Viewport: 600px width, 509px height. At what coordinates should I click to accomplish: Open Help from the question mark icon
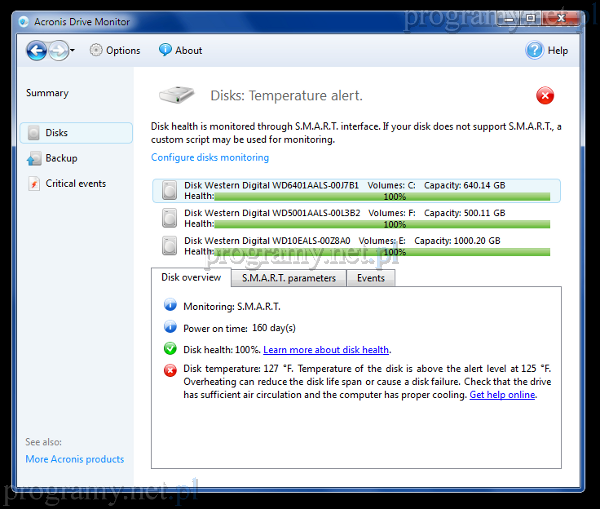click(535, 51)
